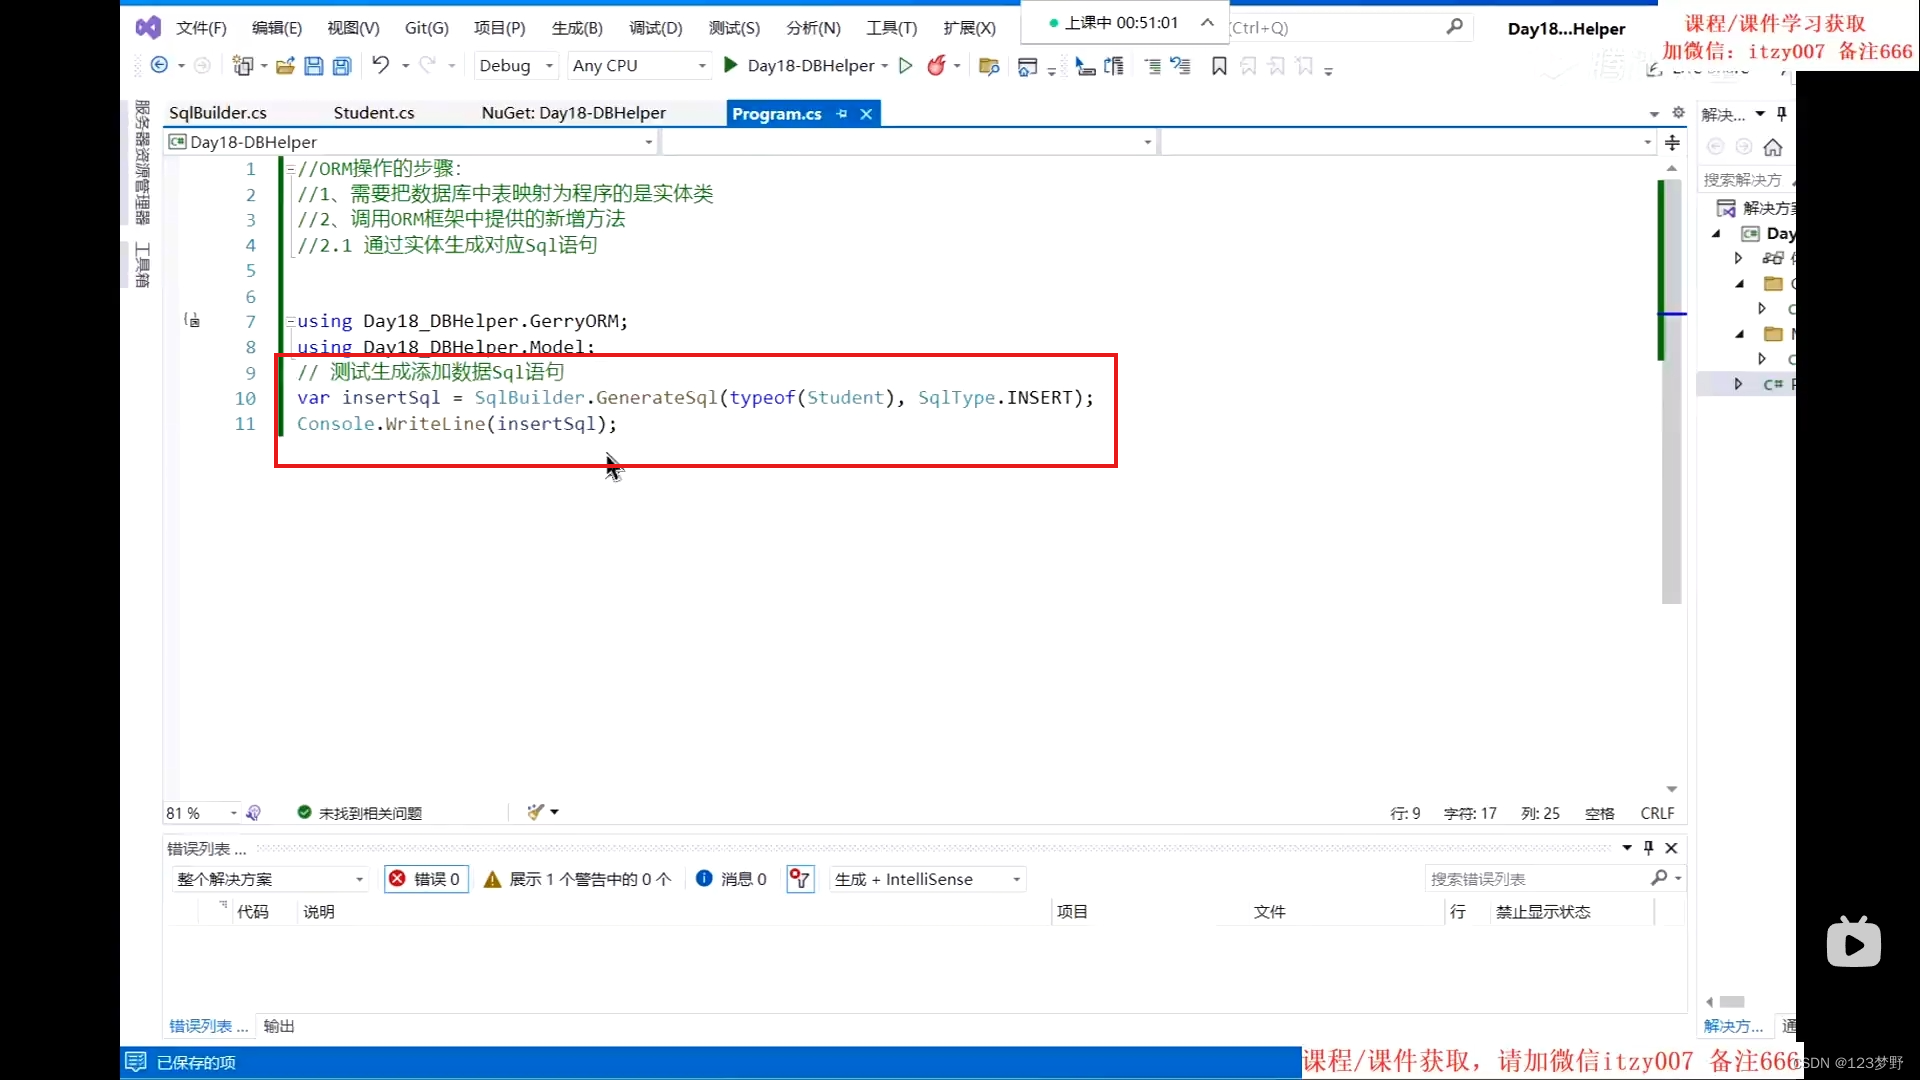Select the Student.cs tab
Image resolution: width=1920 pixels, height=1080 pixels.
click(x=373, y=112)
